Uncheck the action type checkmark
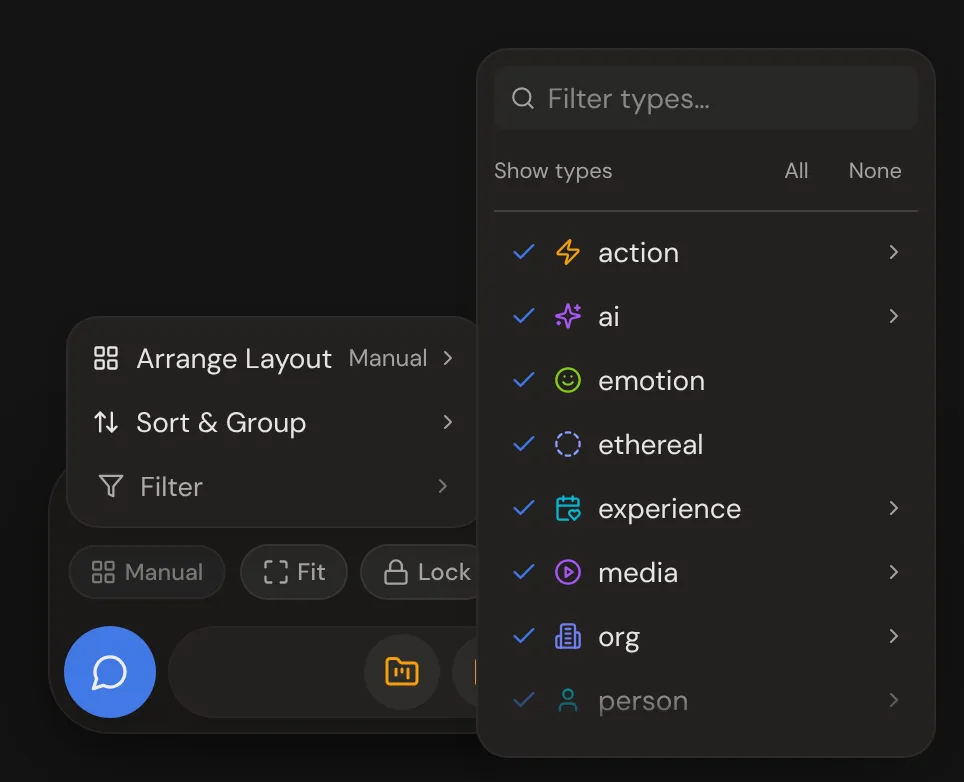Image resolution: width=964 pixels, height=782 pixels. click(524, 252)
